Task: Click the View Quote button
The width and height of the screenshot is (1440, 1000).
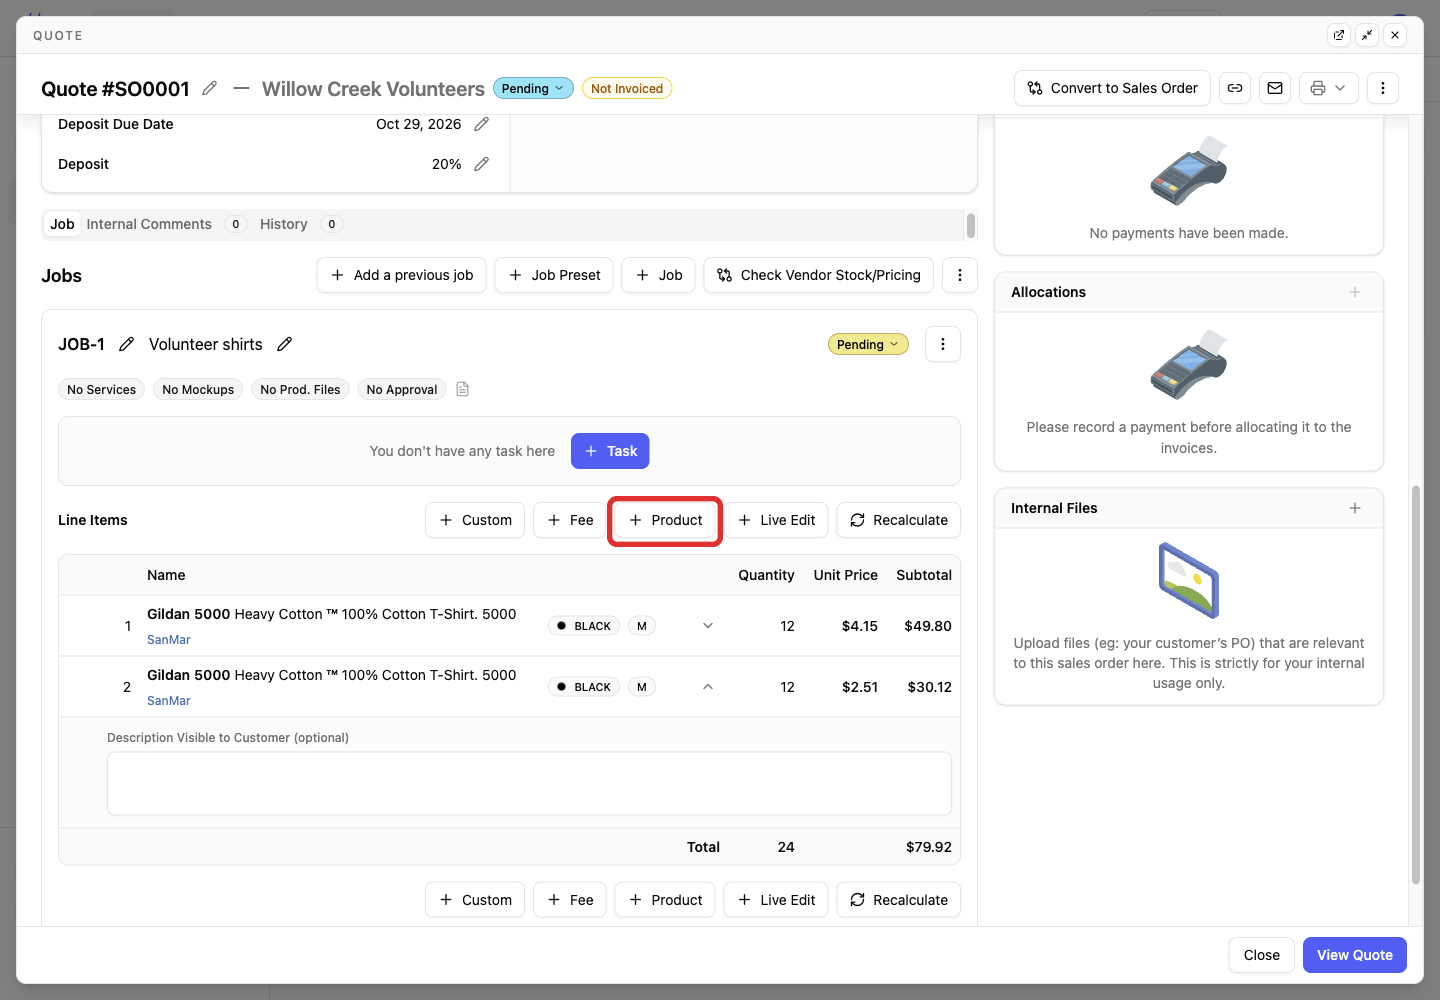Action: tap(1355, 955)
